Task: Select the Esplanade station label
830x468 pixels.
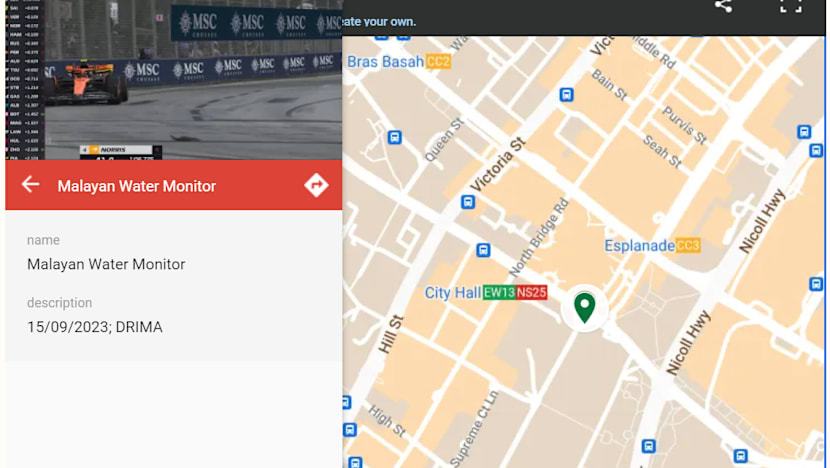Action: coord(638,246)
